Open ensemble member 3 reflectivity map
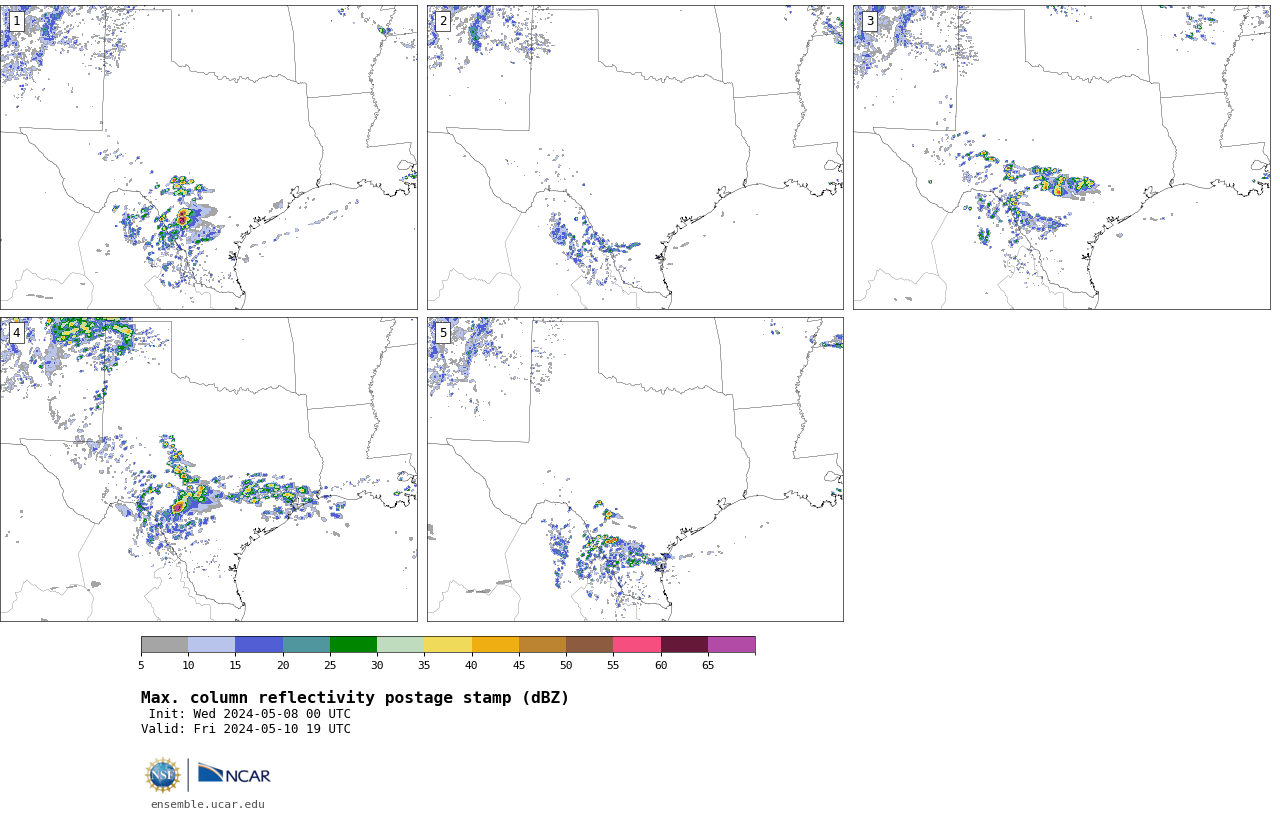Viewport: 1280px width, 815px height. pyautogui.click(x=1061, y=157)
